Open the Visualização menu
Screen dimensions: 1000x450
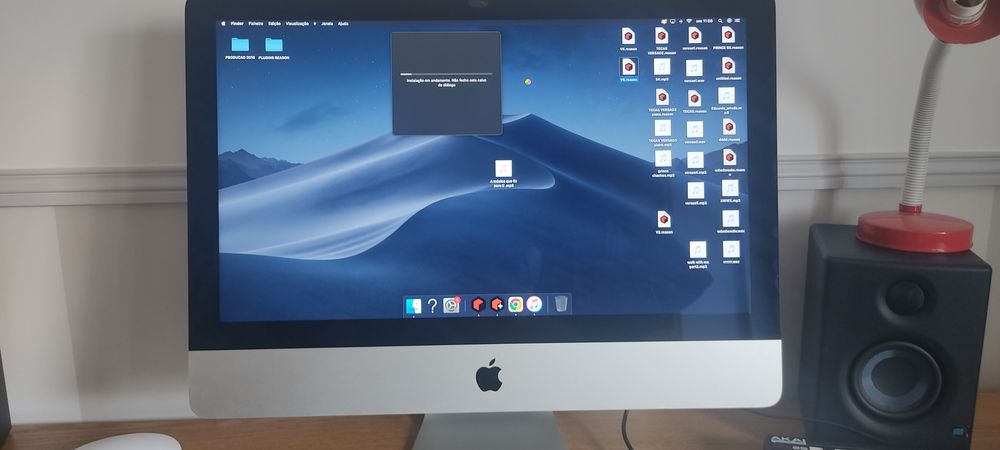(297, 24)
